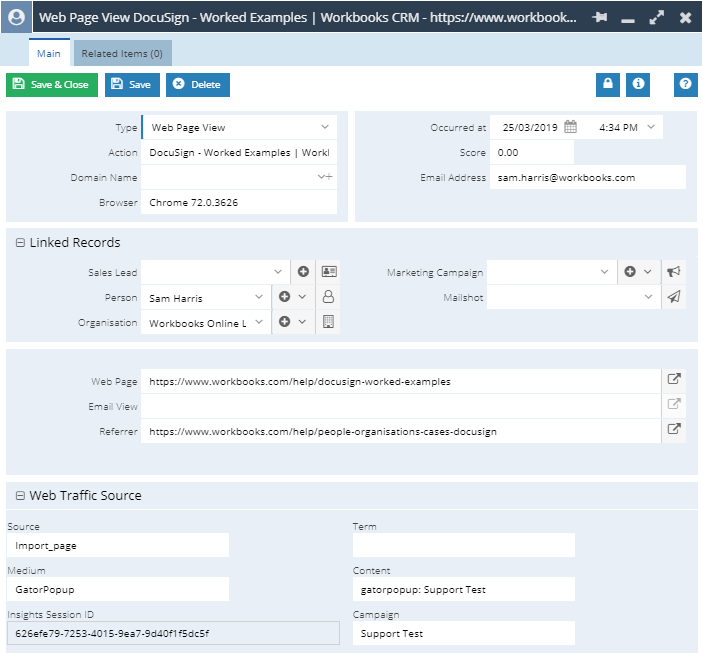Screen dimensions: 703x654
Task: Expand the Person dropdown showing Sam Harris
Action: tap(259, 297)
